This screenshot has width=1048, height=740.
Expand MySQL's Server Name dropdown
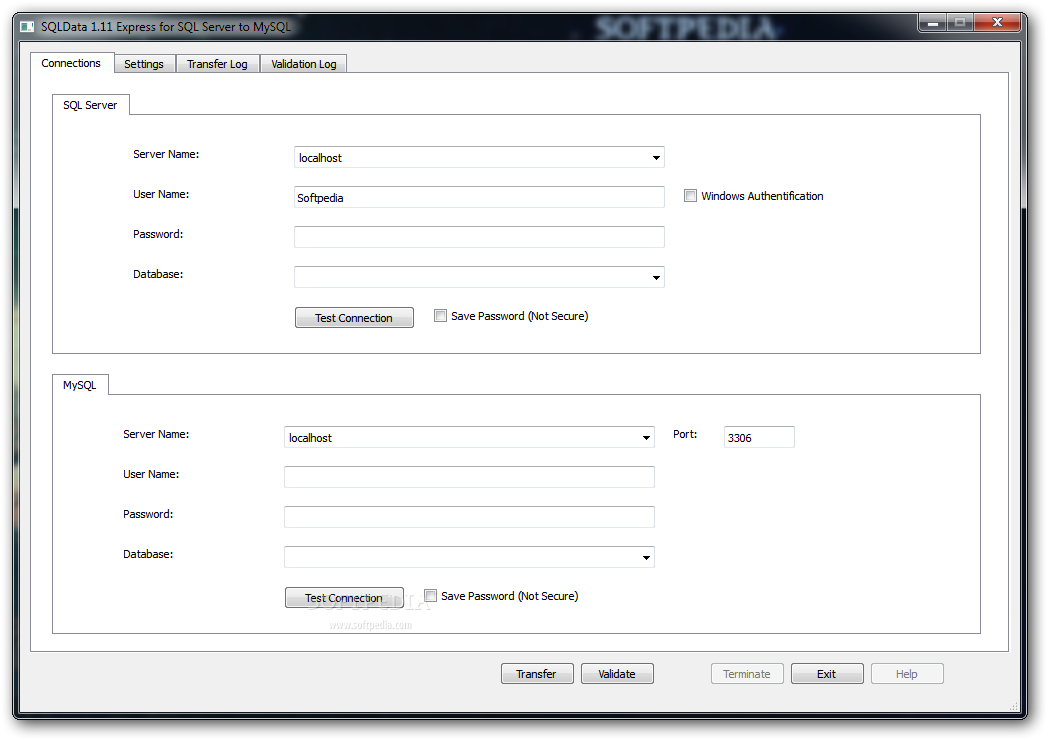(646, 438)
